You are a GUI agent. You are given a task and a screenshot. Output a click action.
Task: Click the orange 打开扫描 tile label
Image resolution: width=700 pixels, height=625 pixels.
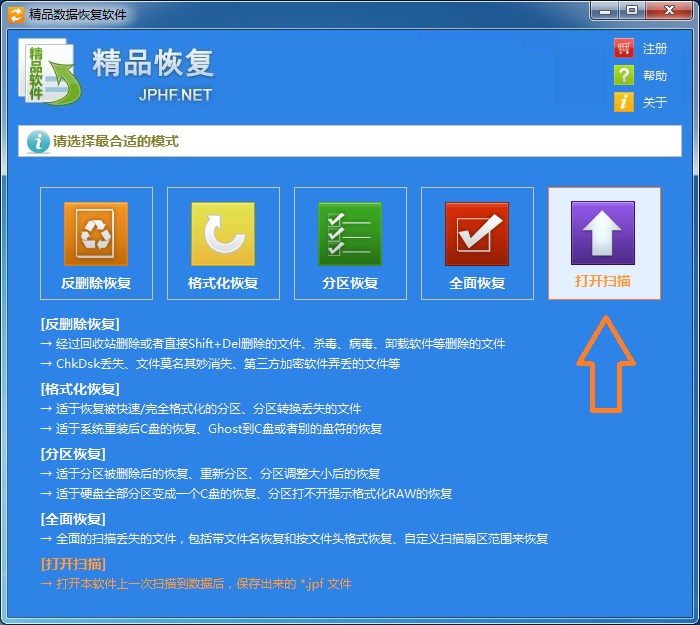click(603, 281)
